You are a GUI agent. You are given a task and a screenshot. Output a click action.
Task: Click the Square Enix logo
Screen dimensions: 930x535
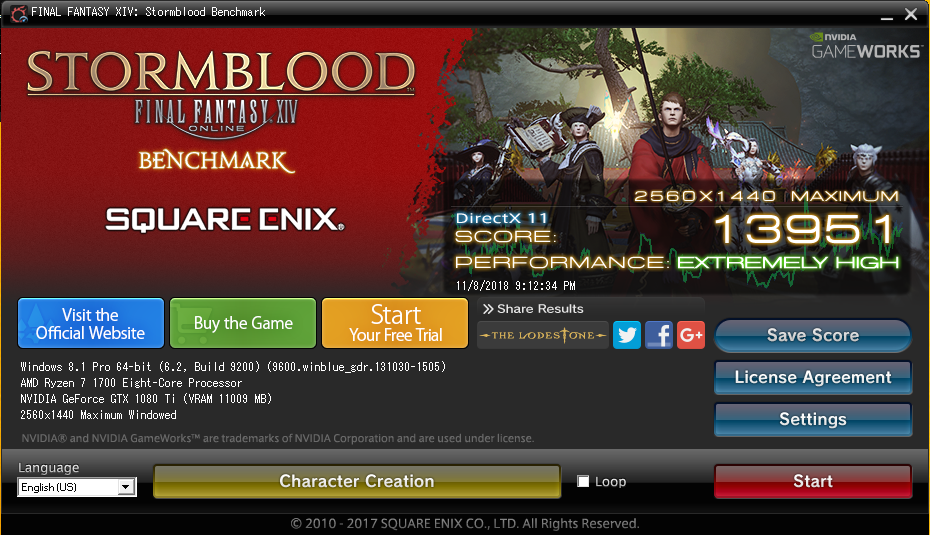pyautogui.click(x=224, y=219)
